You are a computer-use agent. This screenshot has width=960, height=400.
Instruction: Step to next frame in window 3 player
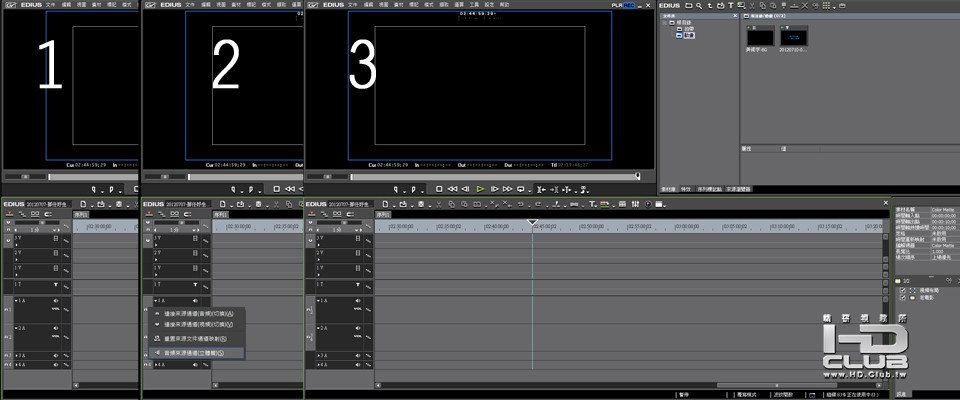(495, 189)
